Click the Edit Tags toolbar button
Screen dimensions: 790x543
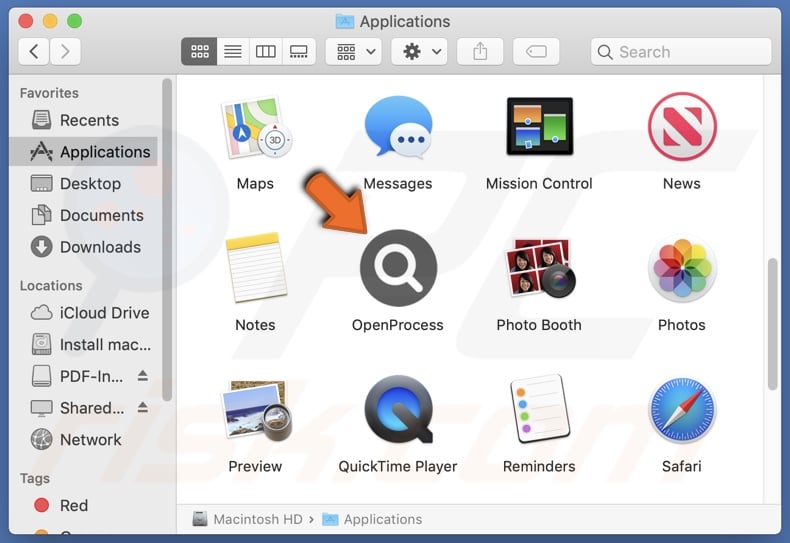[x=536, y=51]
